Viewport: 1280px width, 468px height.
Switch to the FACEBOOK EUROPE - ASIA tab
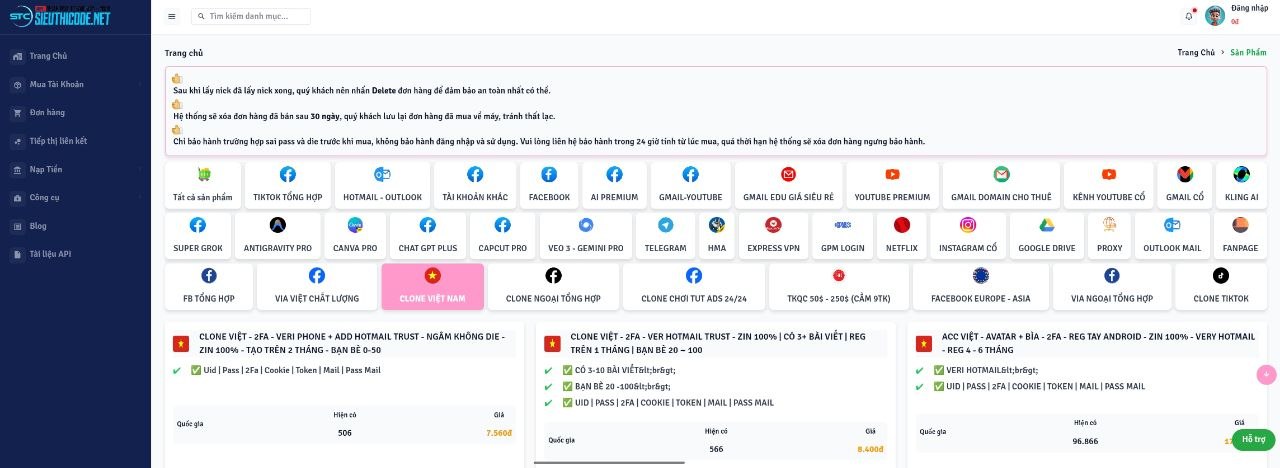click(980, 286)
